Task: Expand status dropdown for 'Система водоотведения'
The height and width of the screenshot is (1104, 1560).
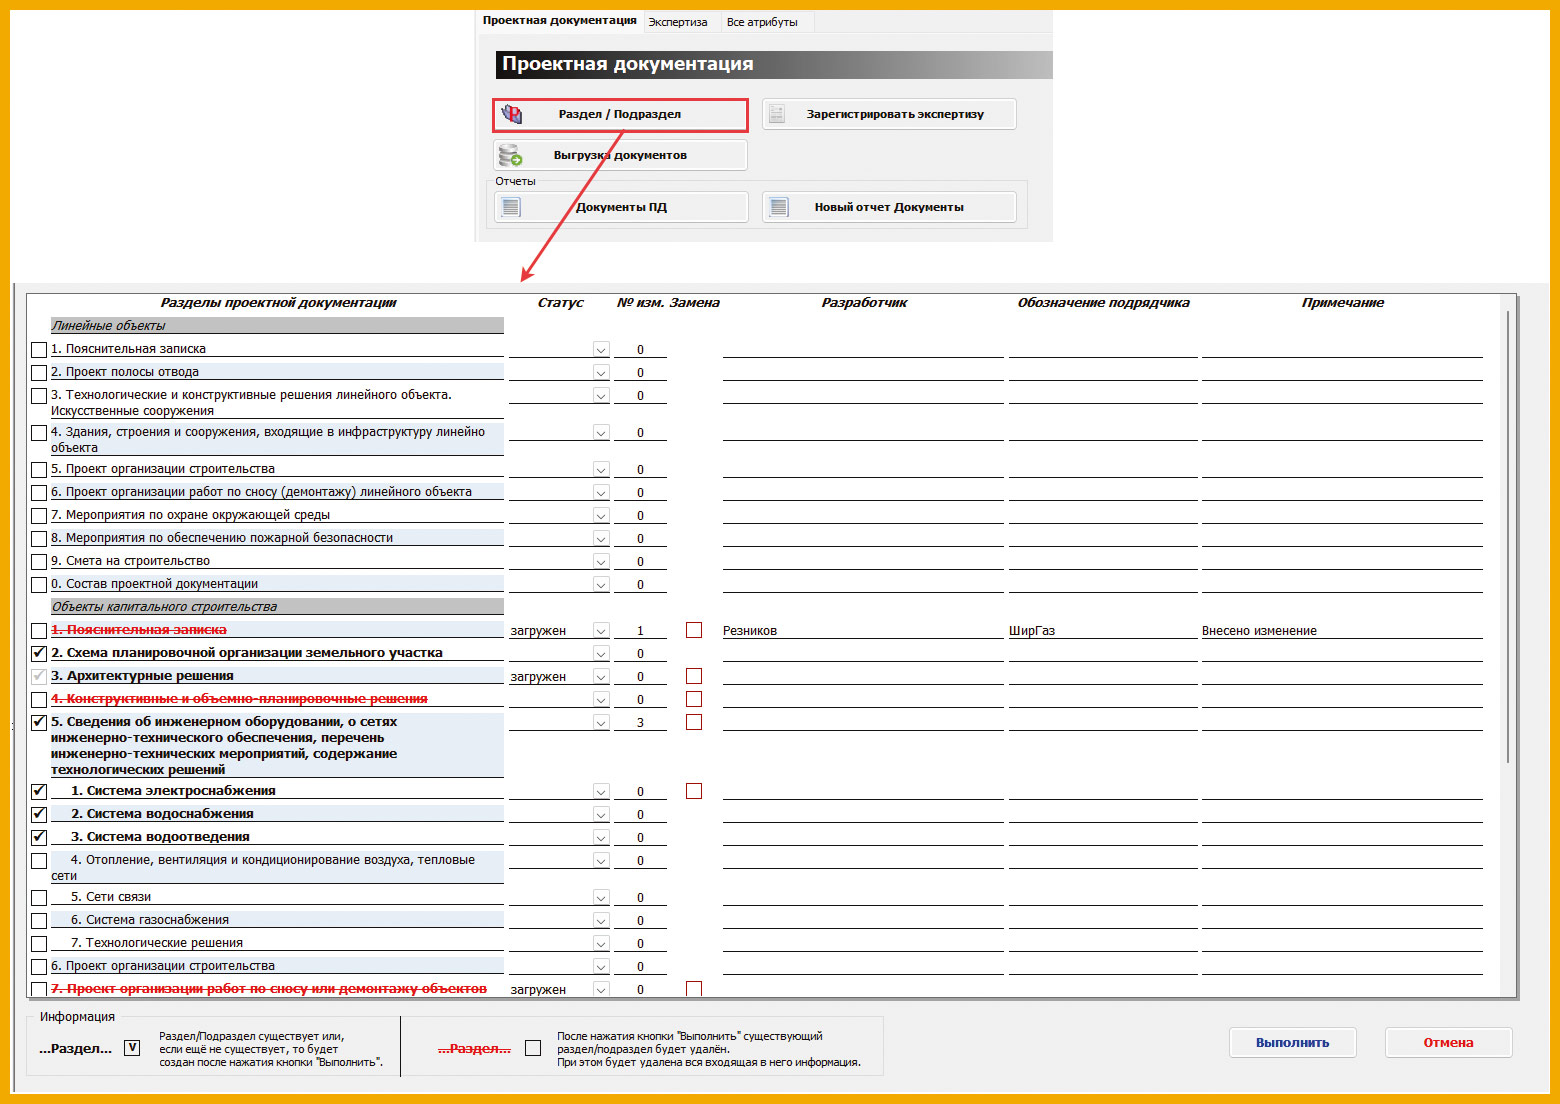Action: [601, 838]
